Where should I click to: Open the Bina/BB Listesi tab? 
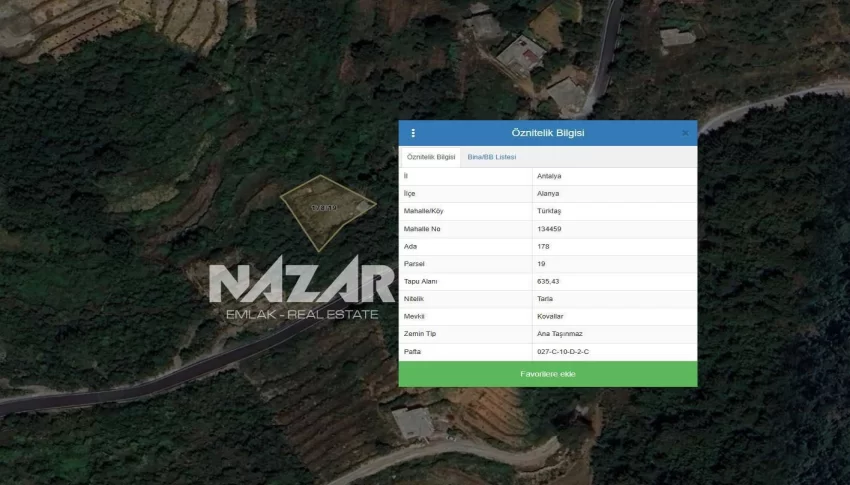491,157
